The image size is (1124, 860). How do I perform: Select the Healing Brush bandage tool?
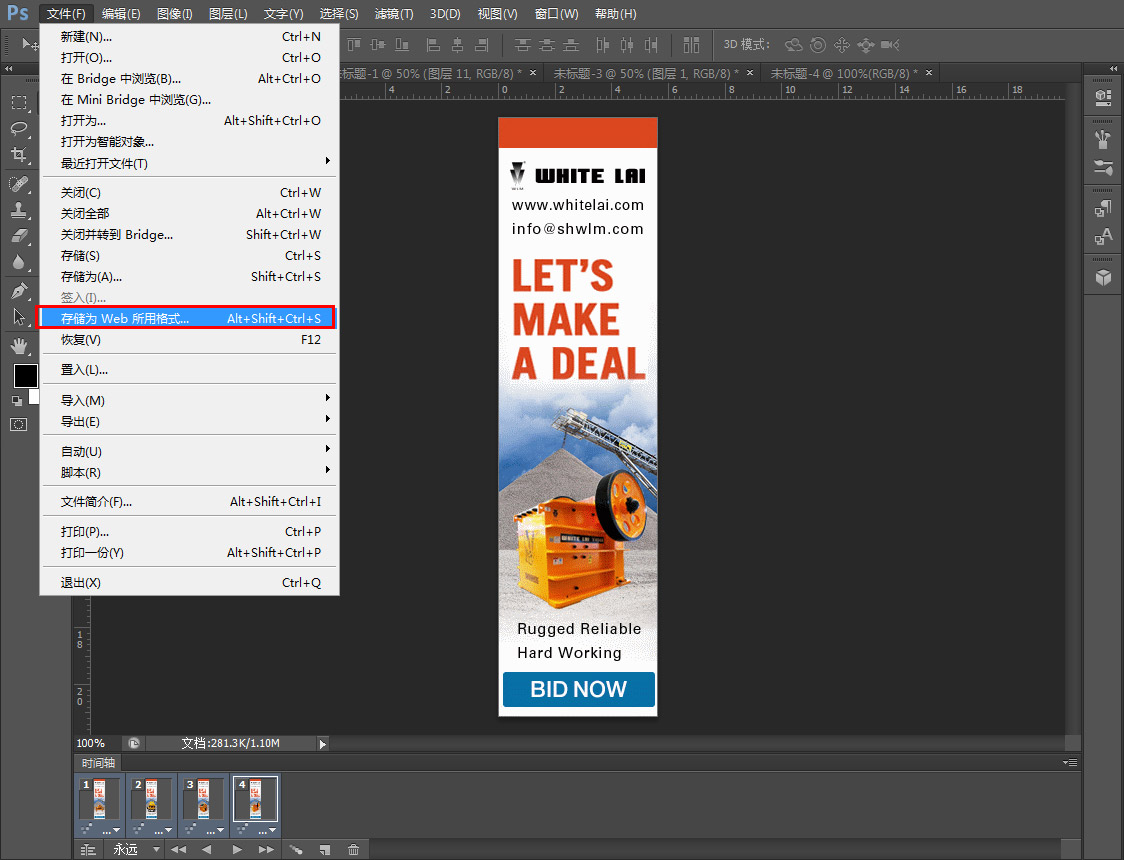tap(19, 184)
